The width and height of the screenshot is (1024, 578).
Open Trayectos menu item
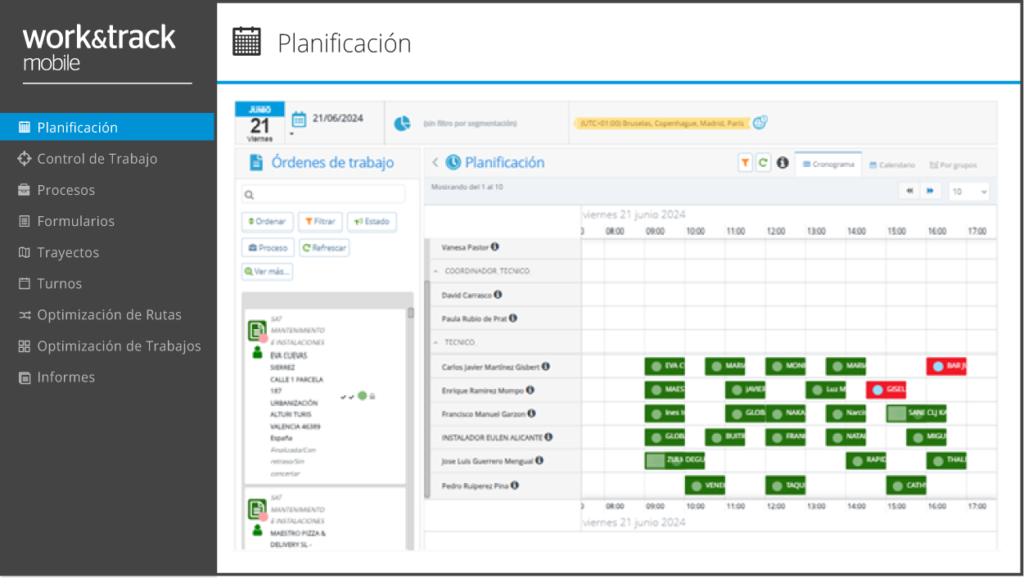click(x=59, y=252)
